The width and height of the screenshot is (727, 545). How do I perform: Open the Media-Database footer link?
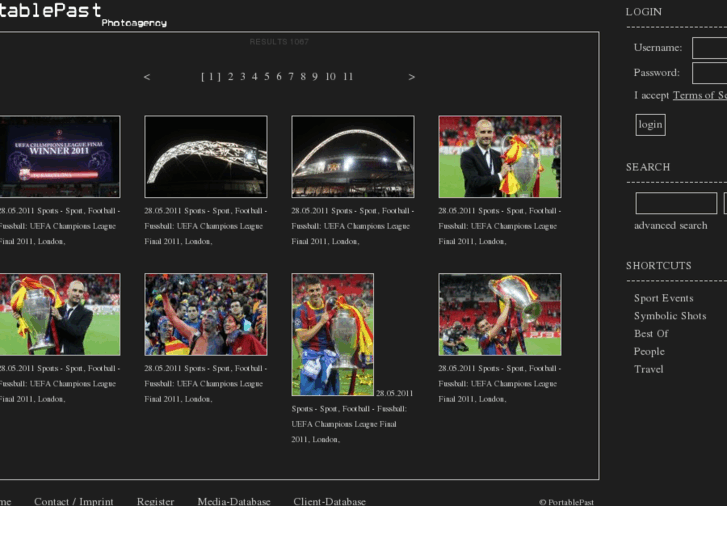point(234,501)
